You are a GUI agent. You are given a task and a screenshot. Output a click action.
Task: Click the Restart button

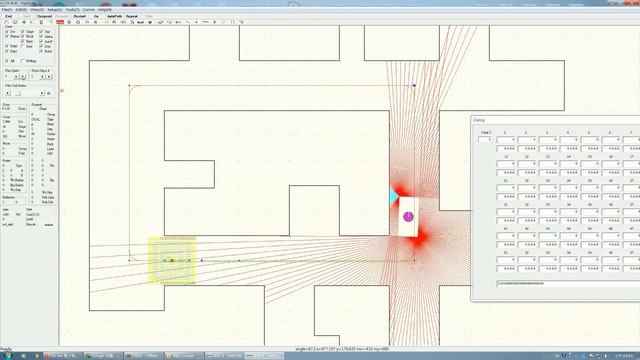click(80, 16)
